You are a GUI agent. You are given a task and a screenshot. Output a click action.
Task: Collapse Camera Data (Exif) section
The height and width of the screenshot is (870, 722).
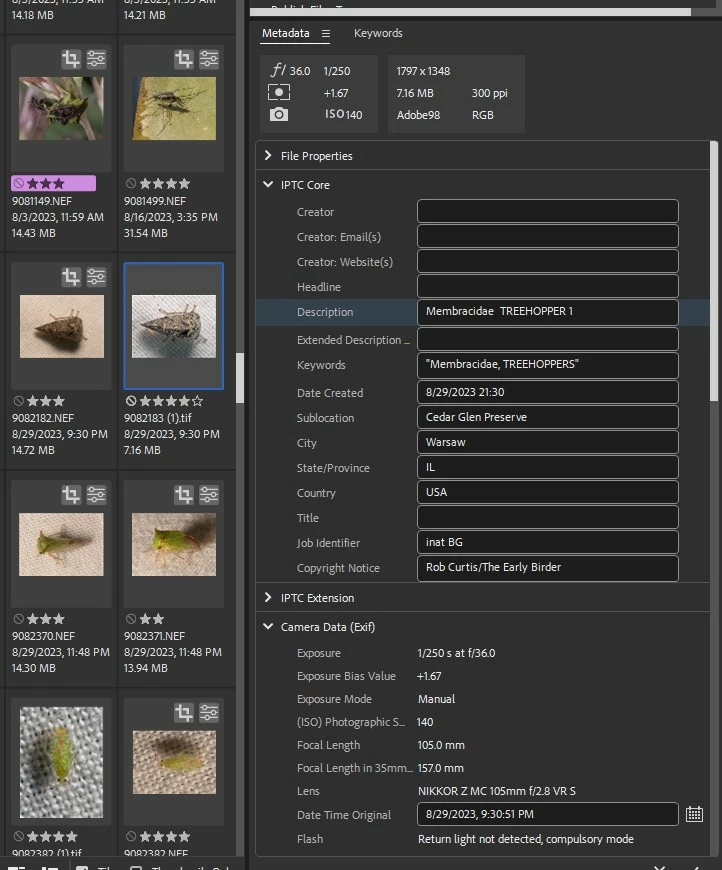pos(268,626)
